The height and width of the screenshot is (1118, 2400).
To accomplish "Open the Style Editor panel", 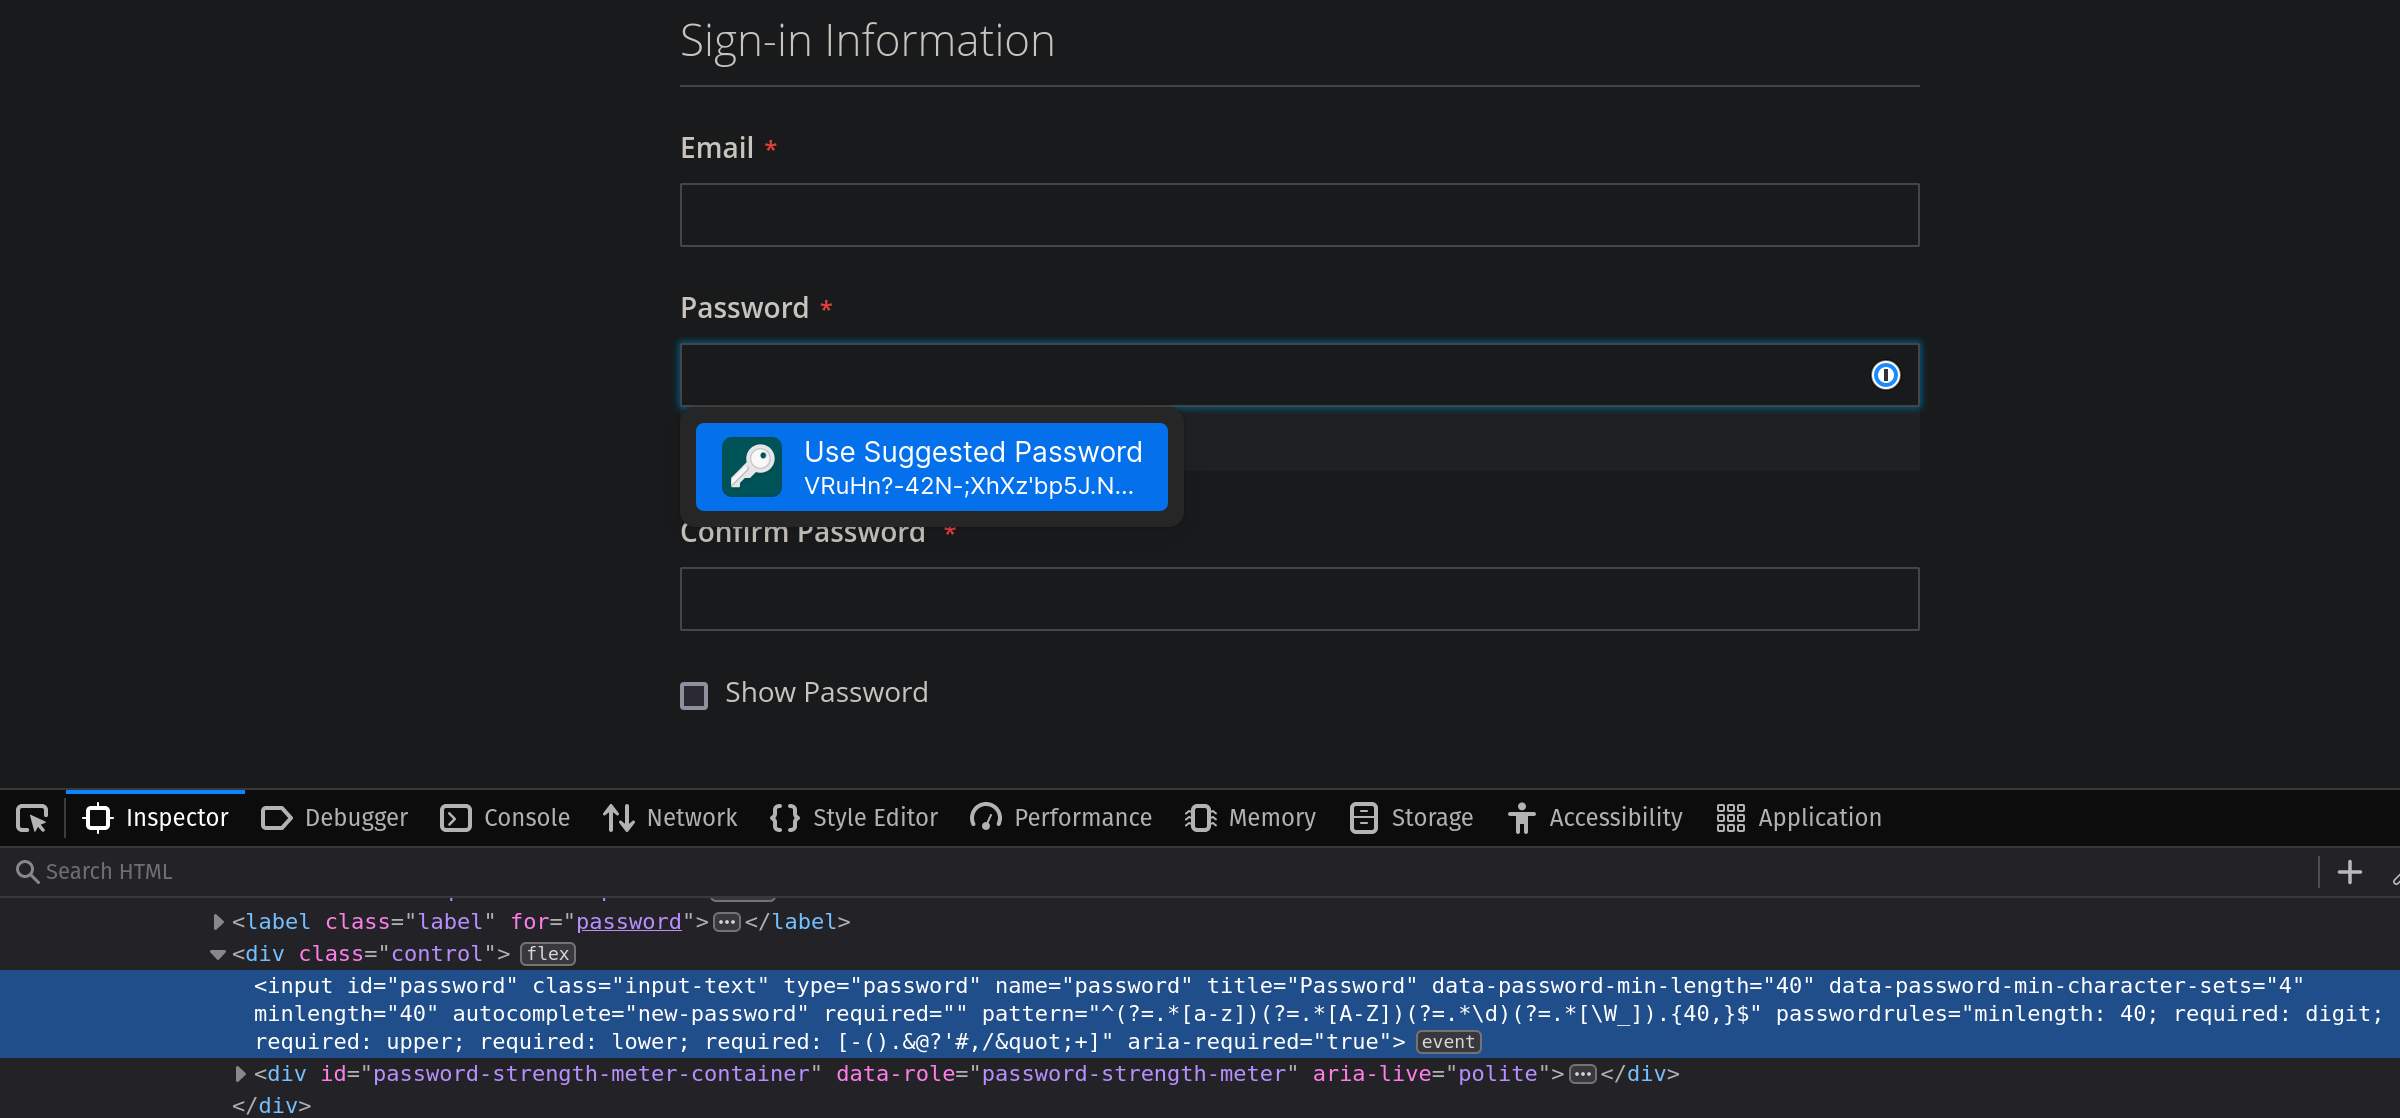I will (855, 818).
